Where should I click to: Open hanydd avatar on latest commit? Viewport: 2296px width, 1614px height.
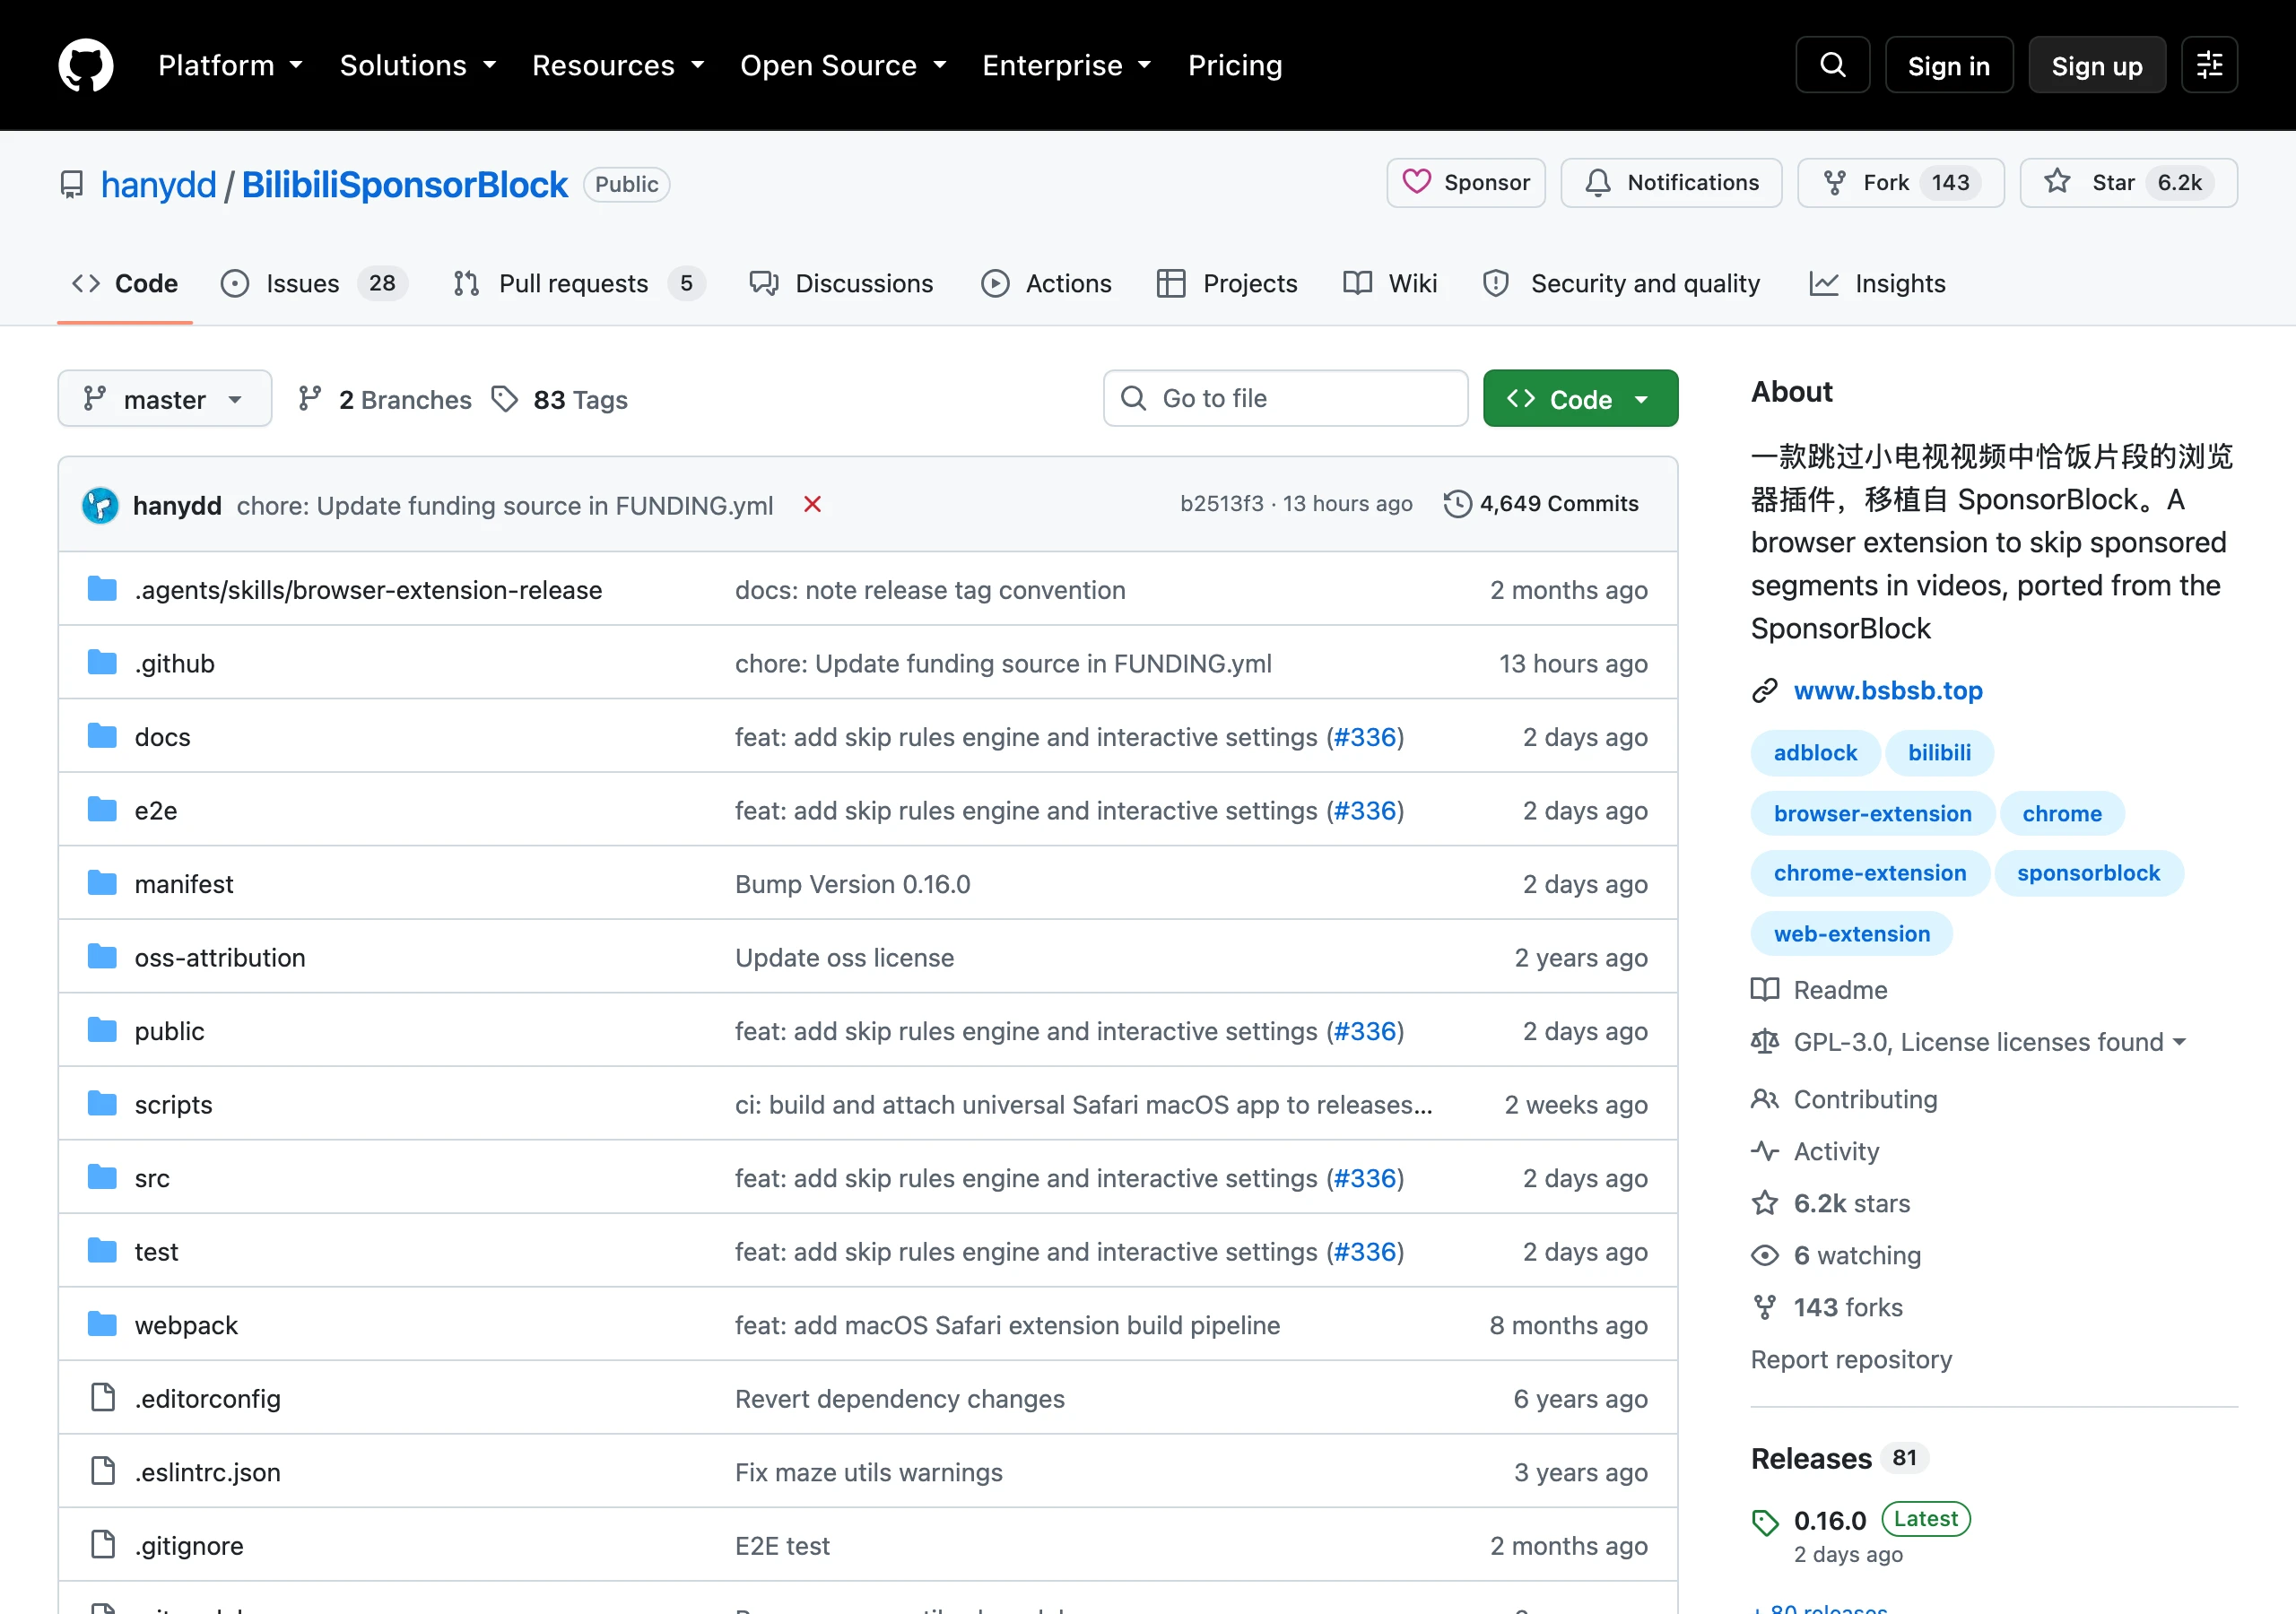(x=100, y=505)
